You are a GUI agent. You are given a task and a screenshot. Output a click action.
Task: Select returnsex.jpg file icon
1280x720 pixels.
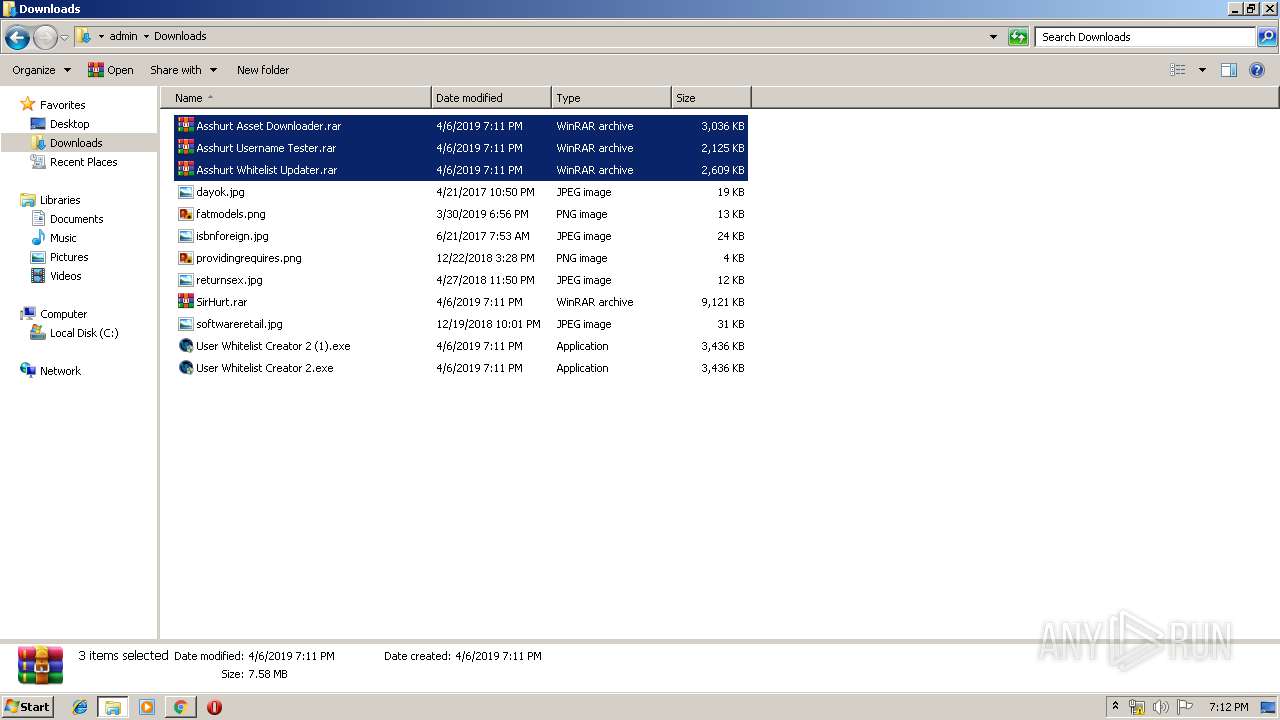(x=186, y=280)
